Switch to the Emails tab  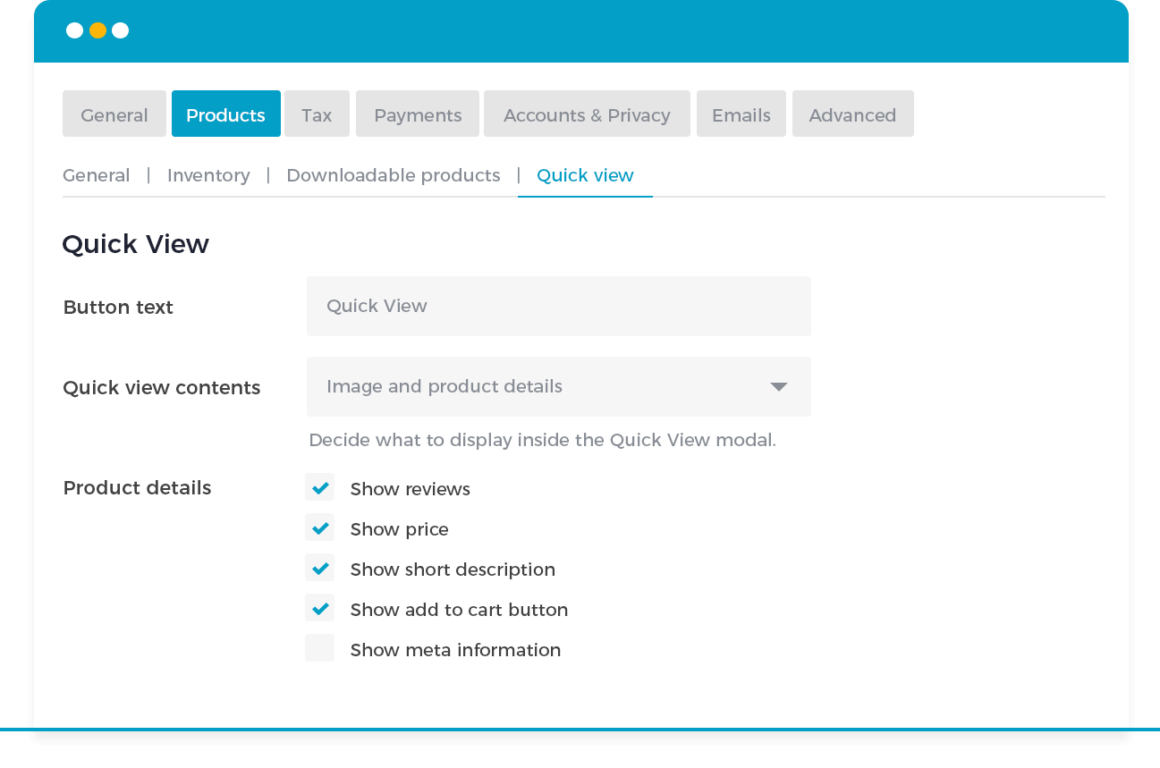740,114
